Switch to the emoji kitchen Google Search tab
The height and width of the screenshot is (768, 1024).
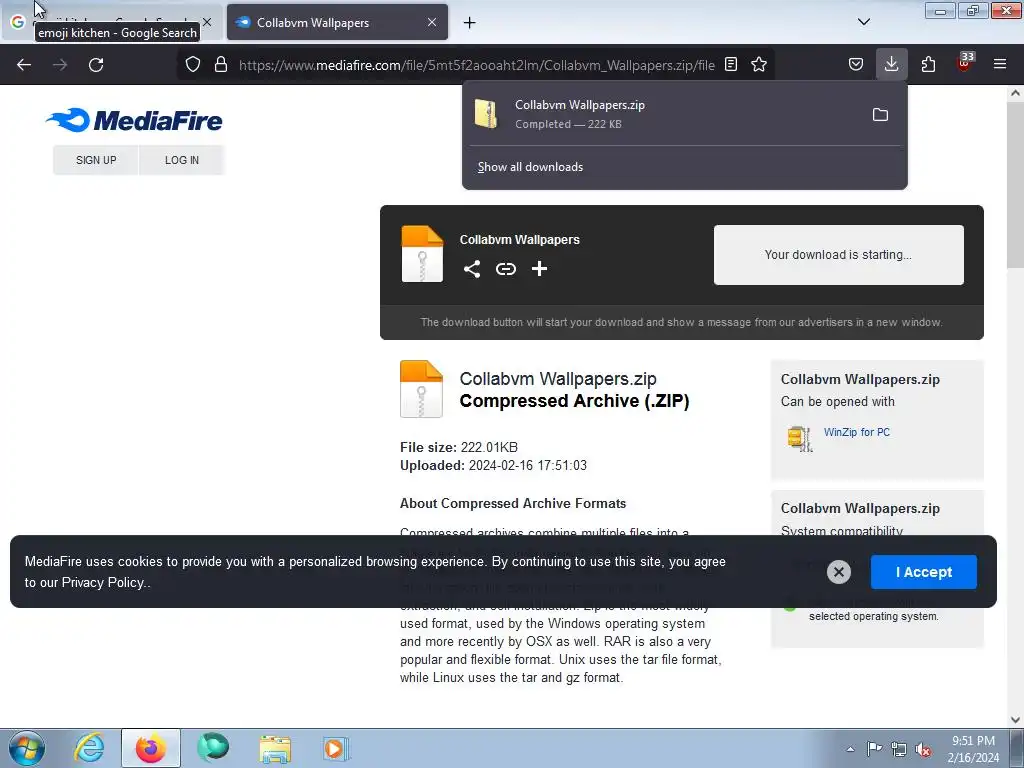coord(111,22)
